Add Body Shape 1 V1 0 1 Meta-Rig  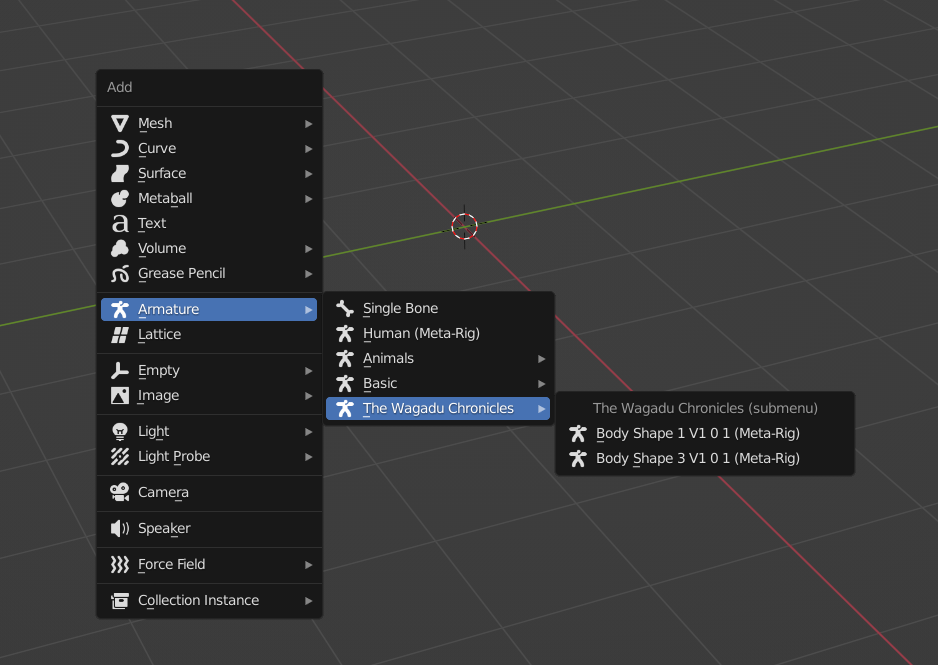point(705,434)
